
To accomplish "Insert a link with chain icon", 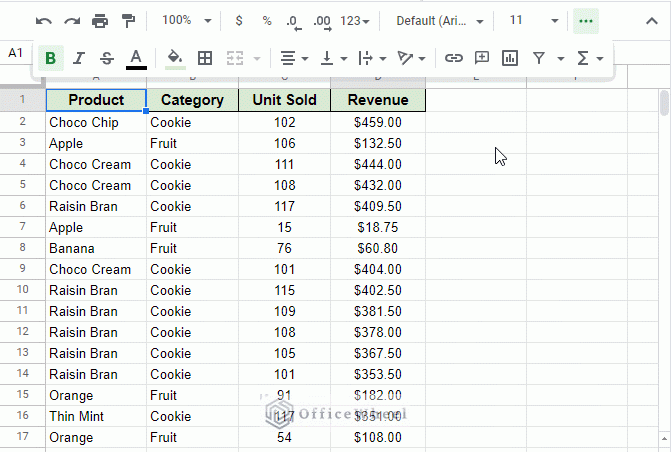I will tap(454, 58).
